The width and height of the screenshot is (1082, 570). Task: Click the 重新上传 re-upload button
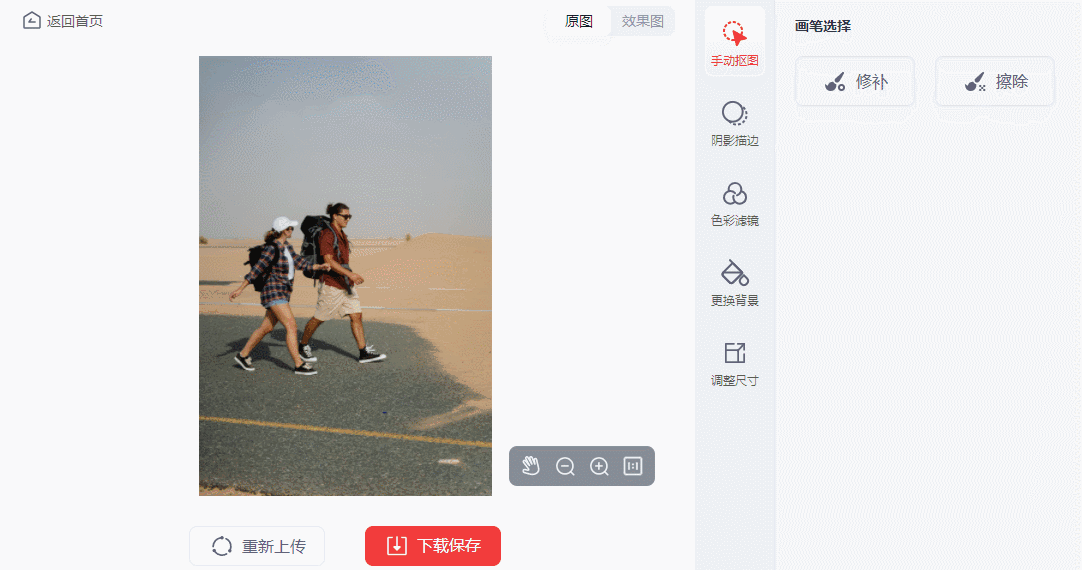click(x=257, y=546)
